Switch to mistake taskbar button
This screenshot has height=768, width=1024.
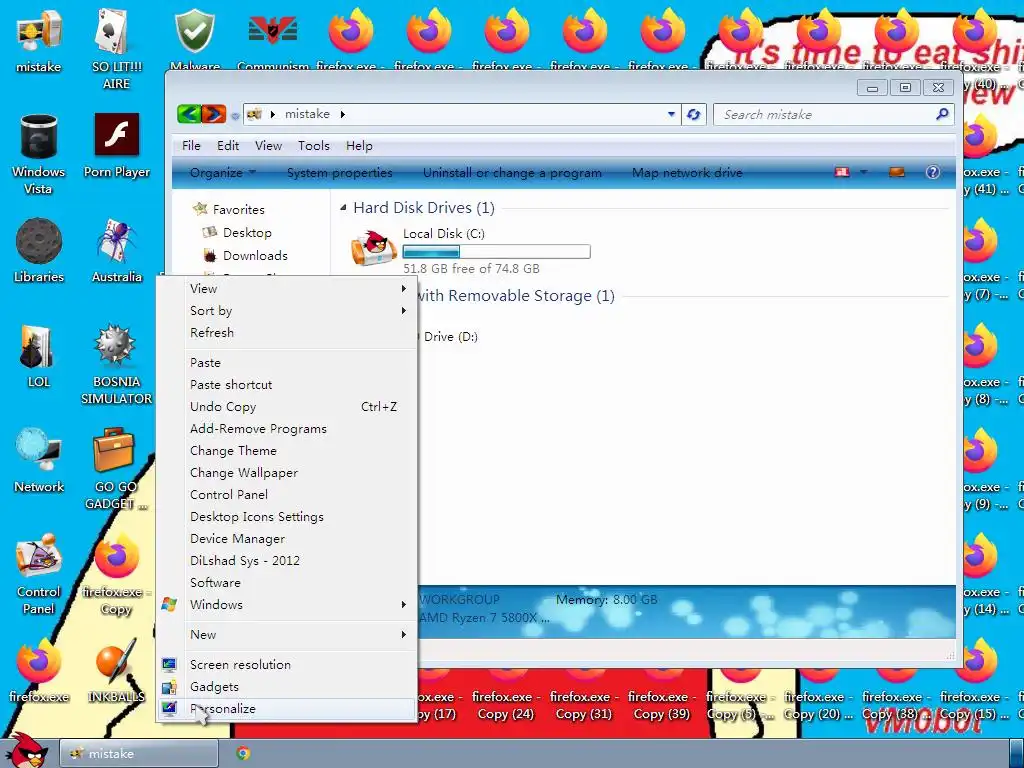tap(139, 753)
